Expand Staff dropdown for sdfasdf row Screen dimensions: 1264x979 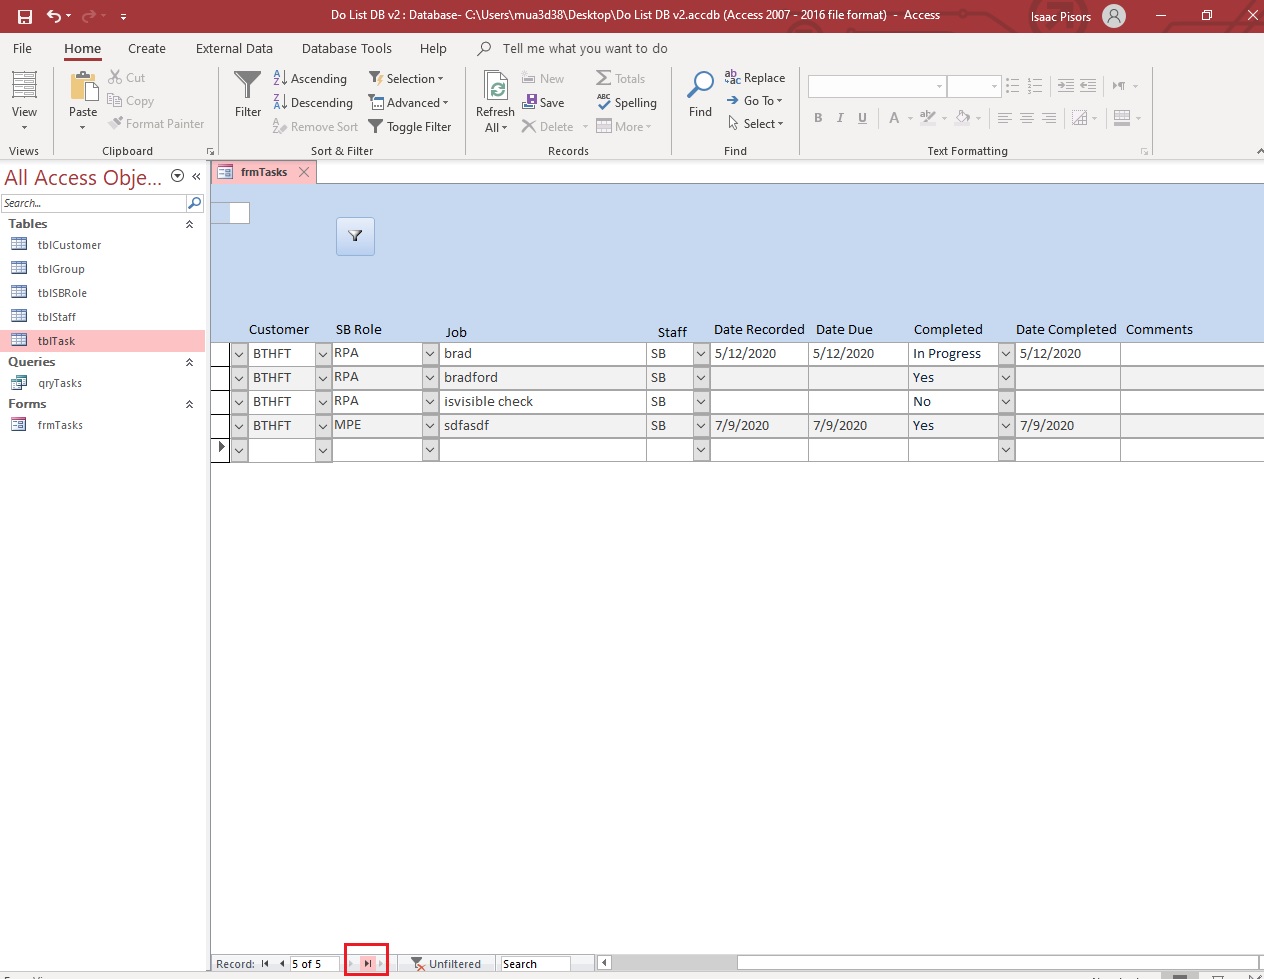pos(701,426)
